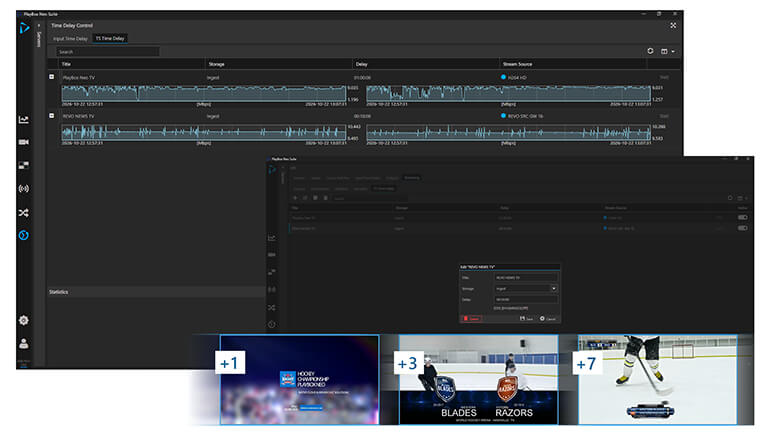Toggle the Active switch for the second row in the rear window
770x436 pixels.
742,228
